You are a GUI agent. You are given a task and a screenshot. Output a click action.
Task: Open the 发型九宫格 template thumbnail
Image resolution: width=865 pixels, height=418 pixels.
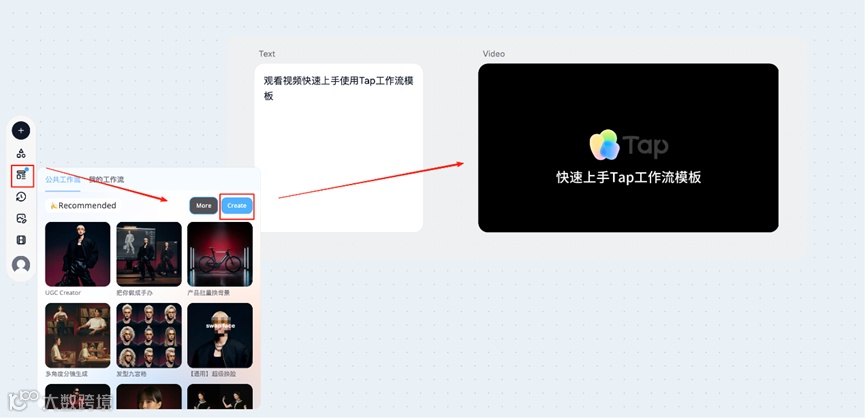coord(149,335)
